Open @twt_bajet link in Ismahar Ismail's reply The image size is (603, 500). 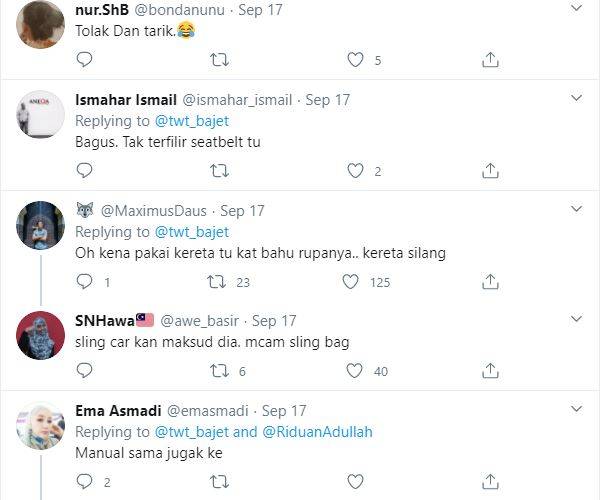(x=192, y=121)
